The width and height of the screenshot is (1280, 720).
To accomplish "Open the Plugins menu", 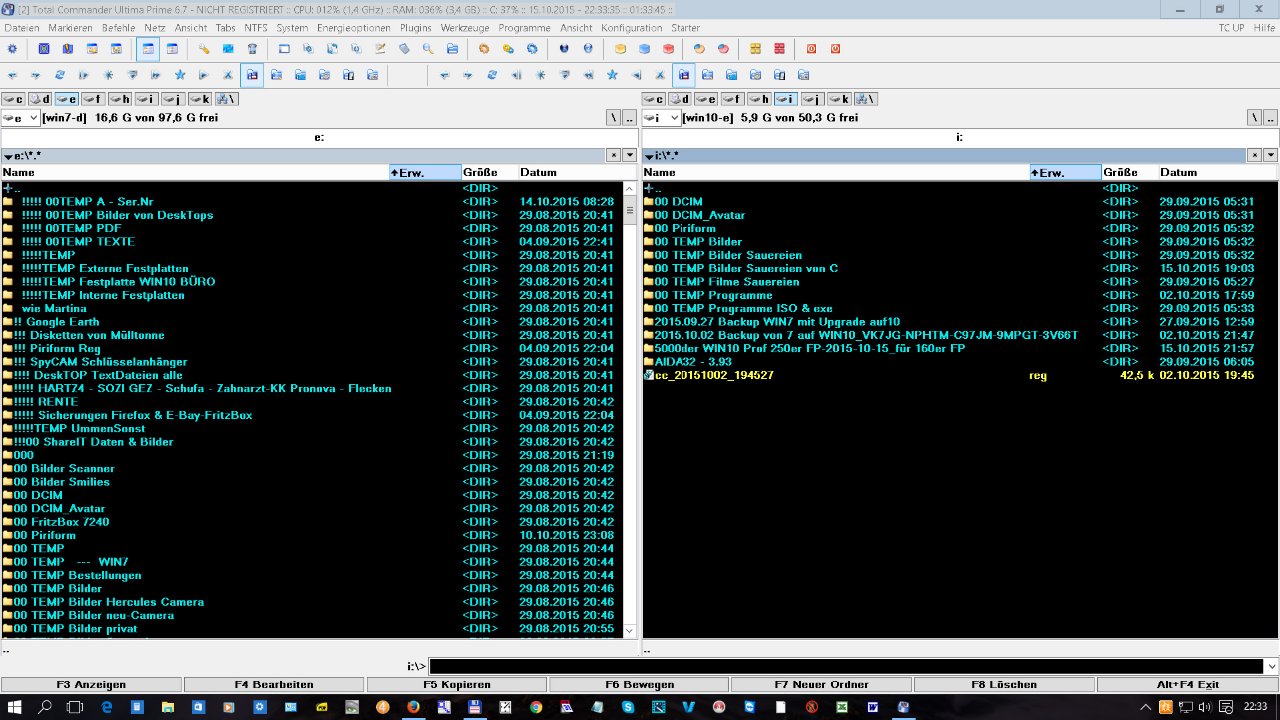I will 416,28.
